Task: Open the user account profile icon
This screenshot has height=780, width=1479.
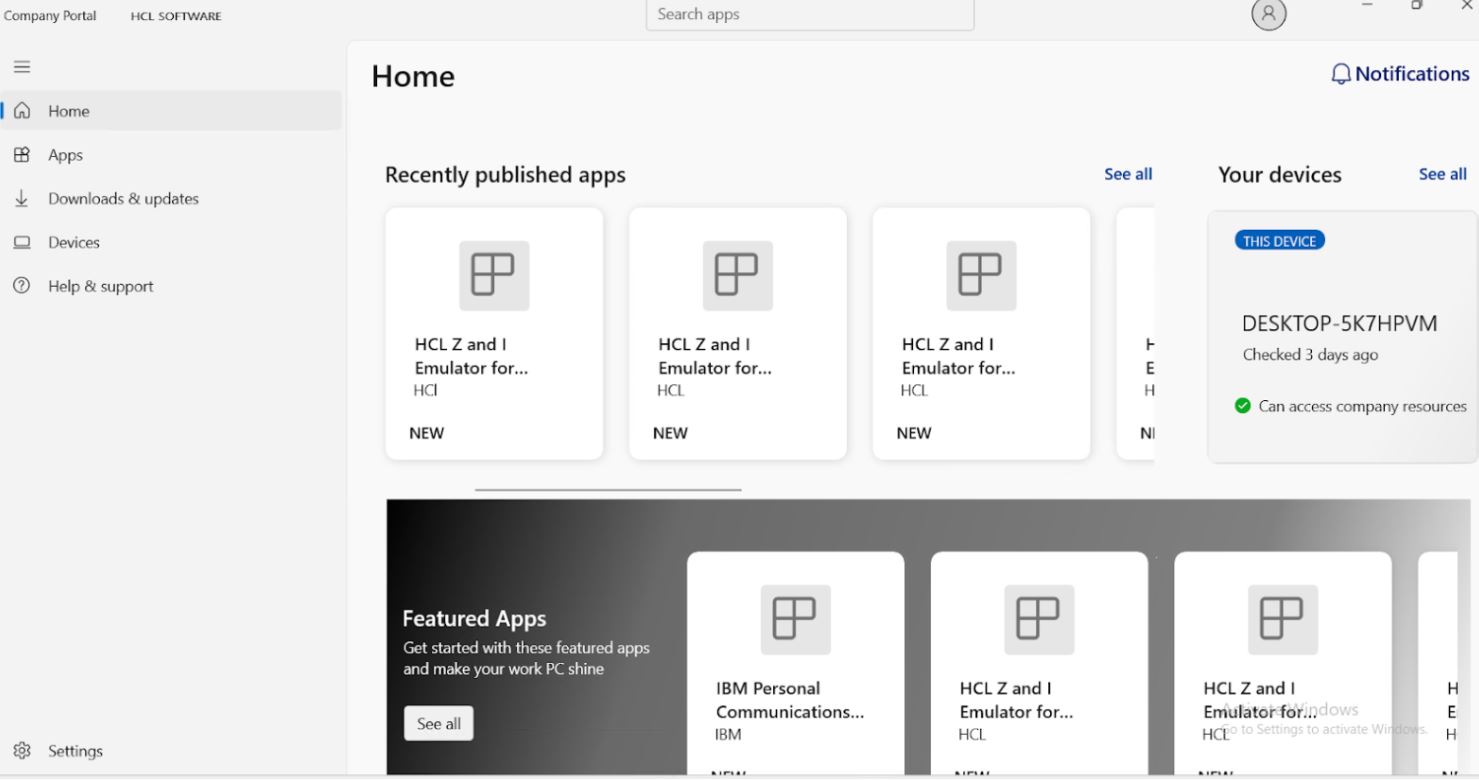Action: tap(1268, 14)
